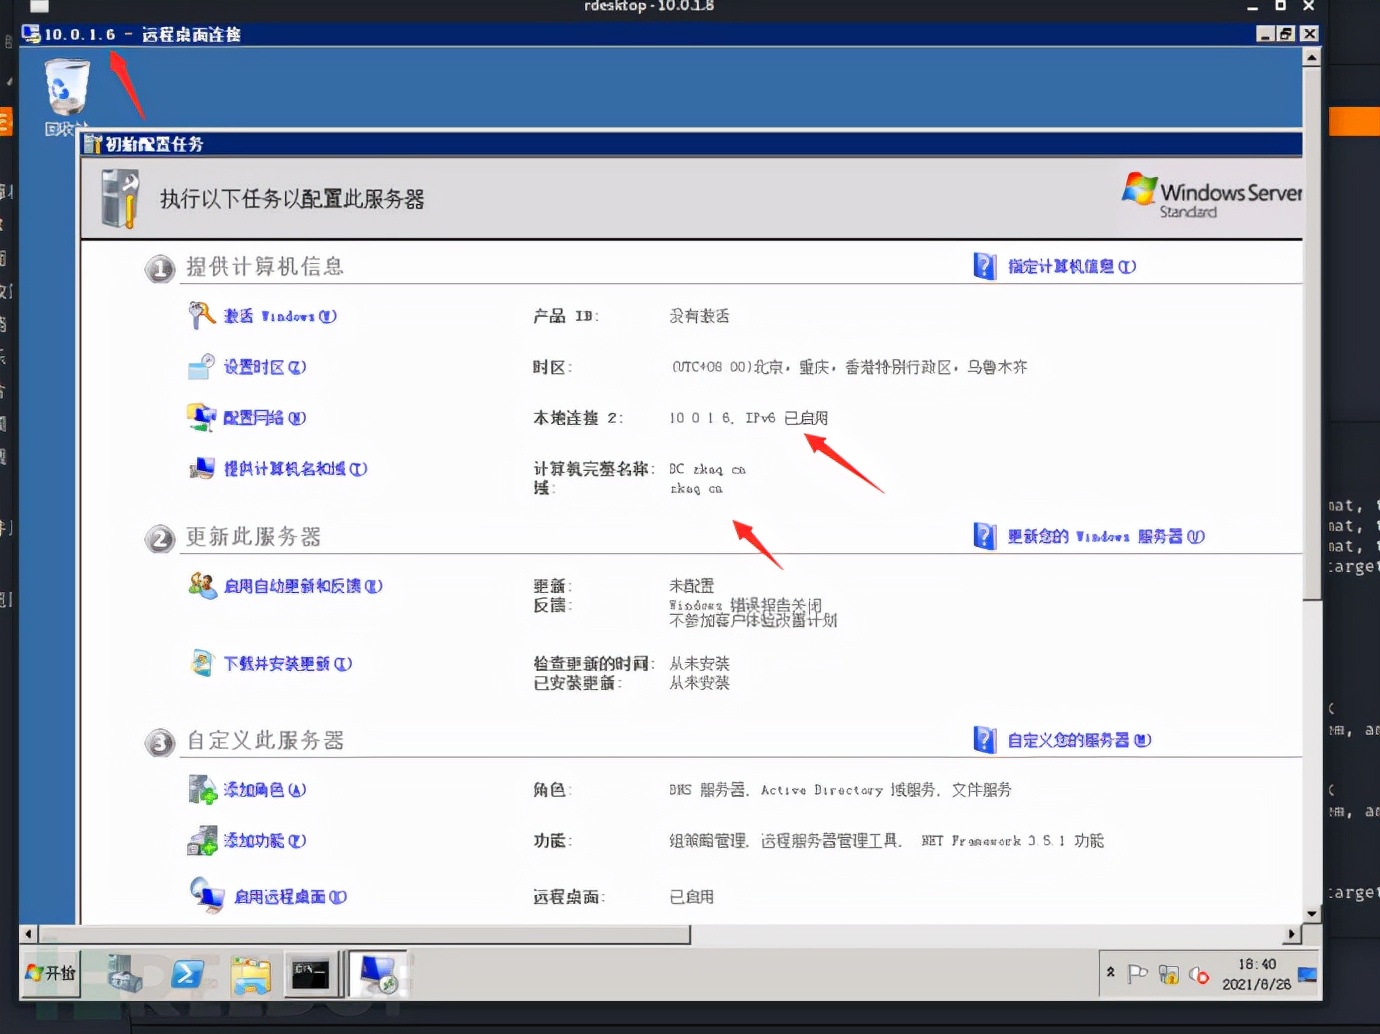Click the 更新您的 Windows 服务器 link

(1100, 536)
